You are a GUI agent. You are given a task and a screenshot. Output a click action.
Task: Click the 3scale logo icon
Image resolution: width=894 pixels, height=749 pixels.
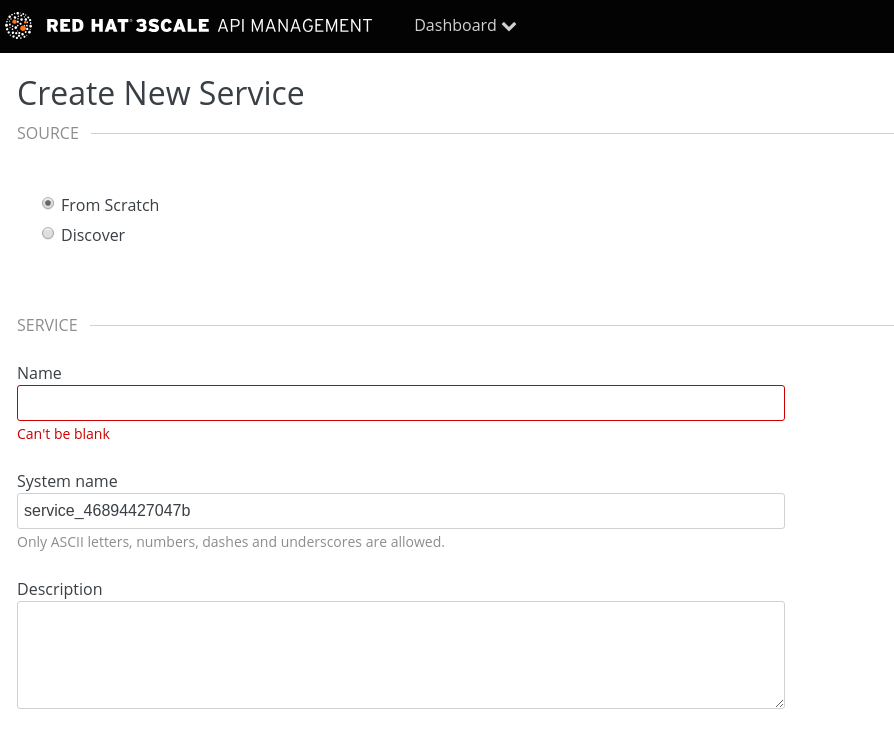coord(19,26)
